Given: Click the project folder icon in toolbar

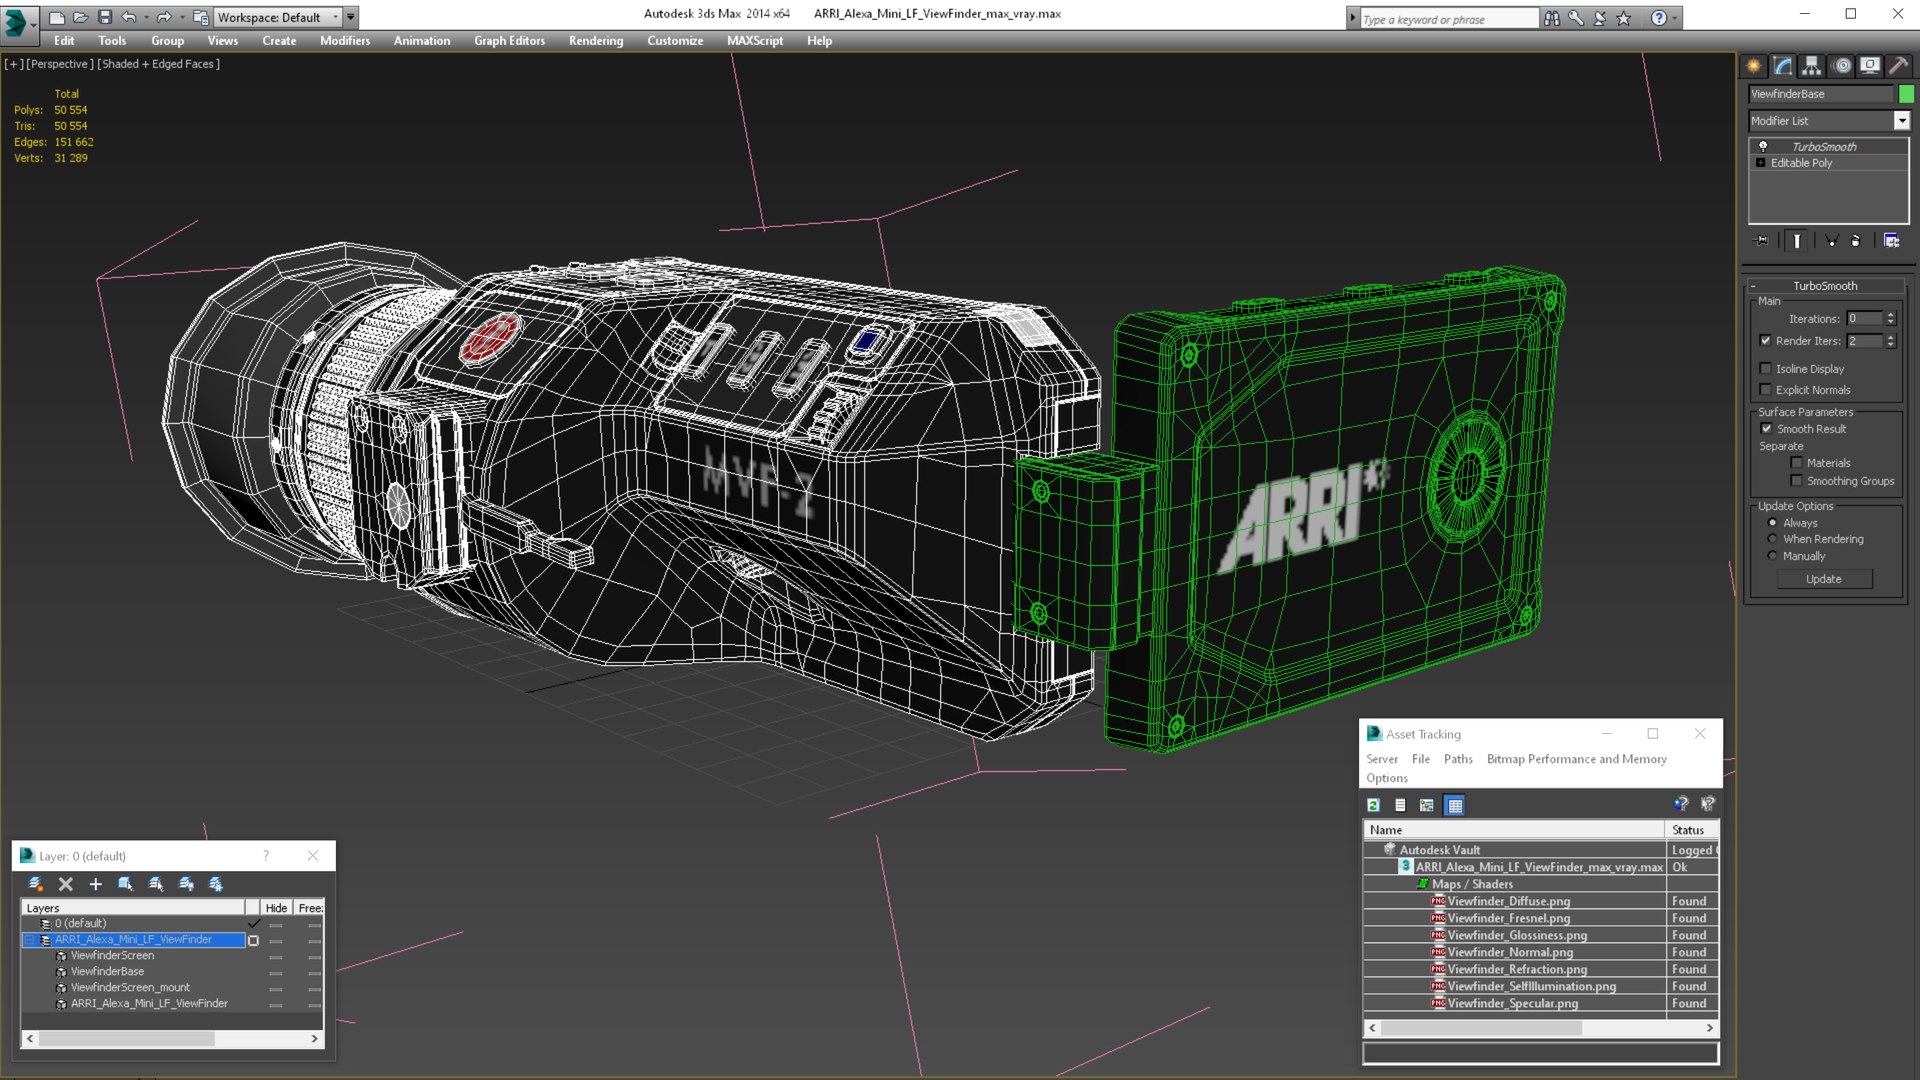Looking at the screenshot, I should coord(201,17).
